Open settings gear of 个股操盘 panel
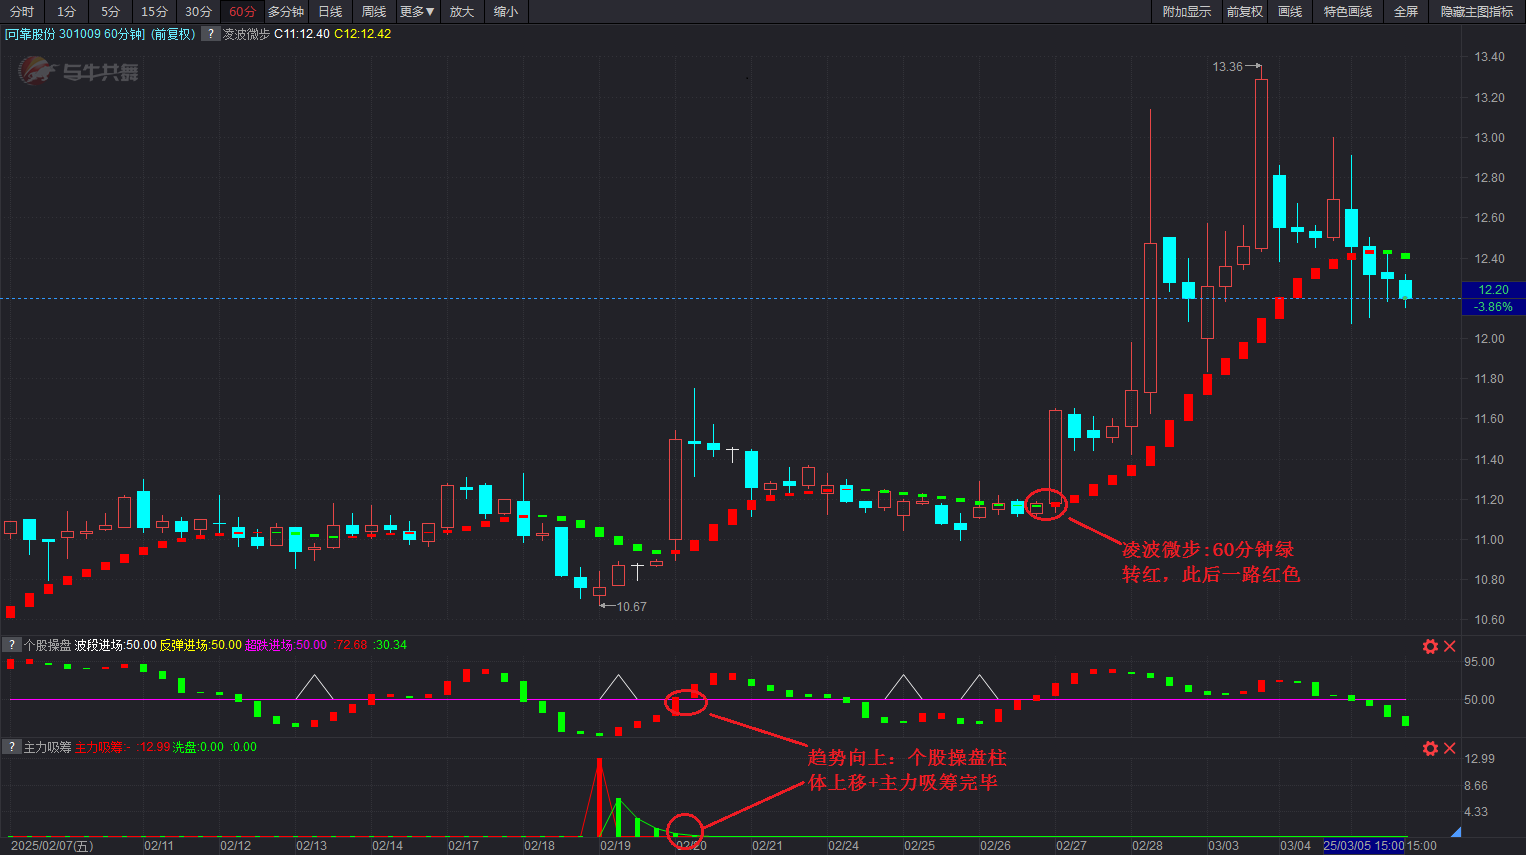The image size is (1526, 855). tap(1430, 647)
